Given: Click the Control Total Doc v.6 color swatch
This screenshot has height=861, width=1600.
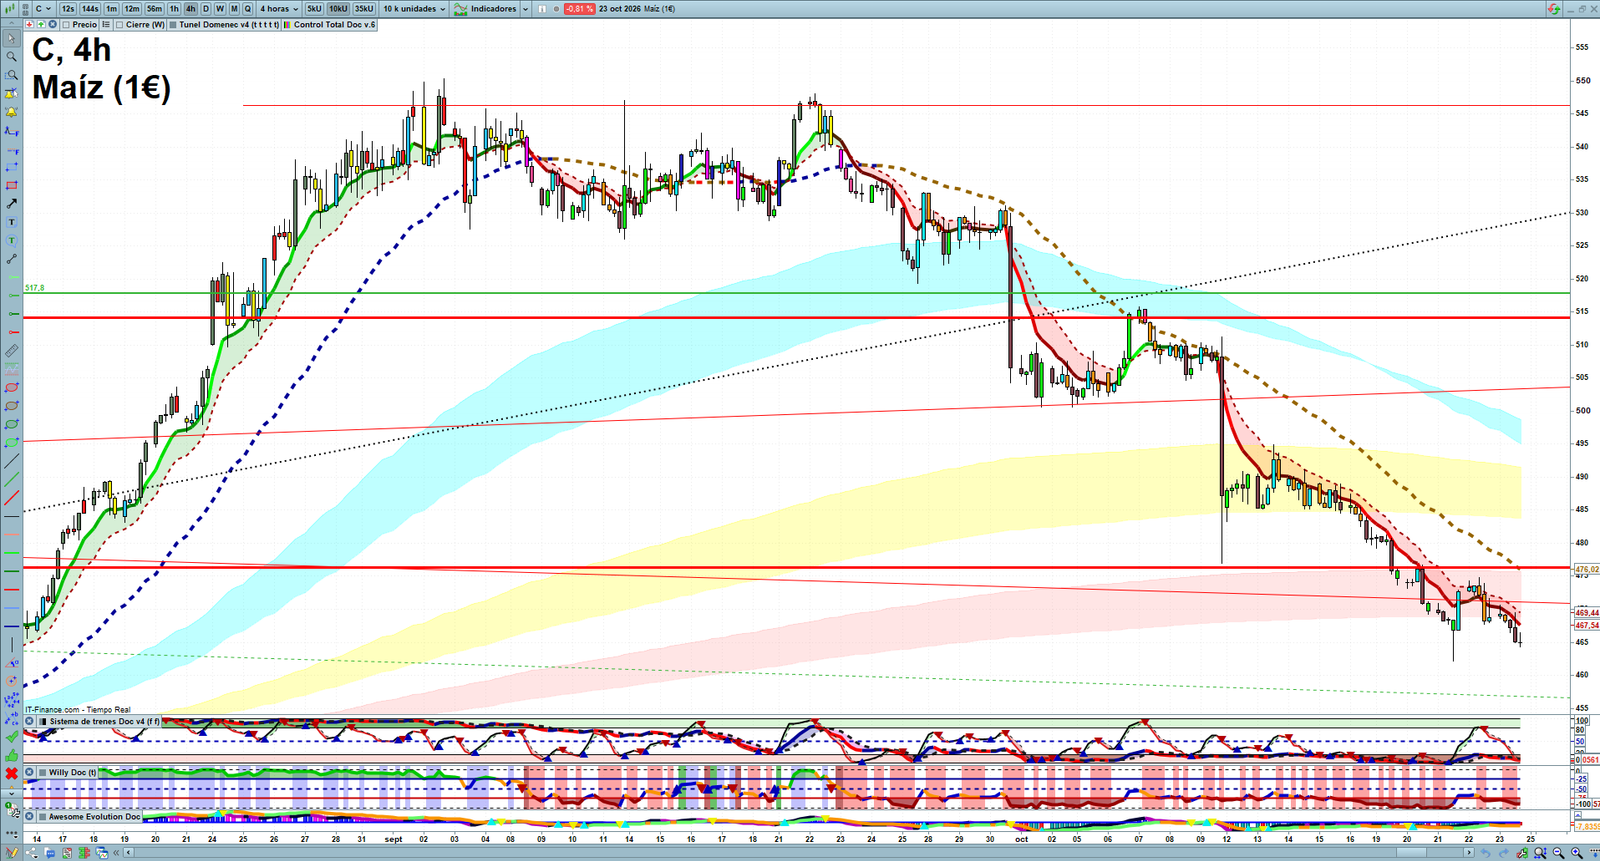Looking at the screenshot, I should point(288,24).
